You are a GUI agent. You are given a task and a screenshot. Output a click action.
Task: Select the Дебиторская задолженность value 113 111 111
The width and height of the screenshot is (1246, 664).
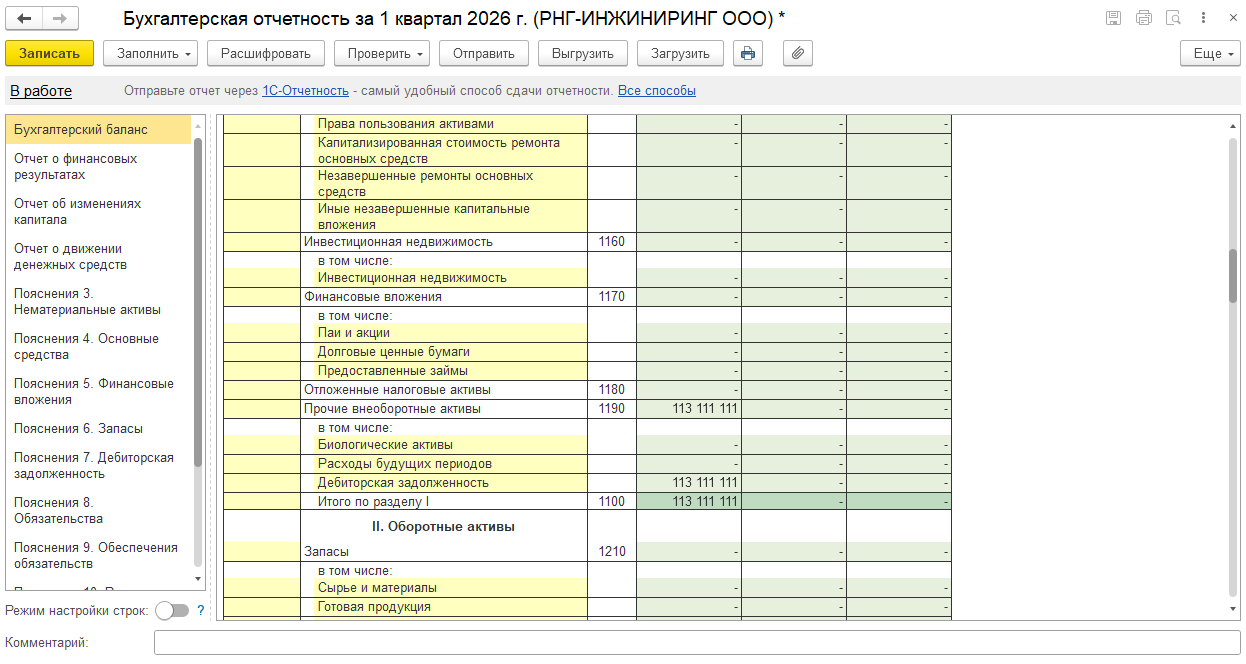point(689,483)
